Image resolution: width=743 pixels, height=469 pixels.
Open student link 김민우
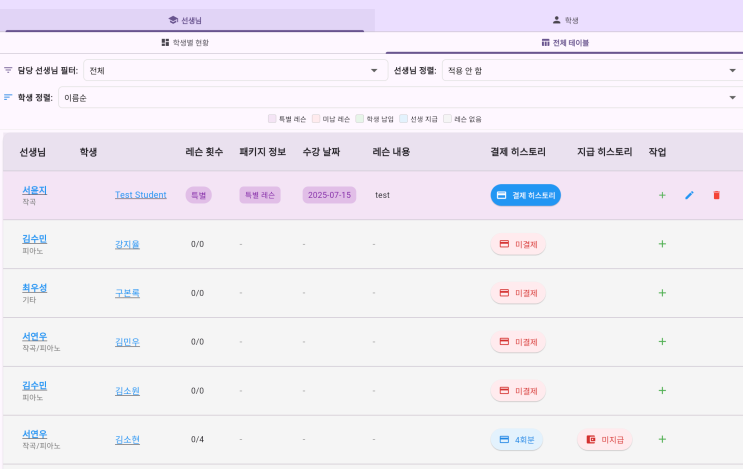pyautogui.click(x=127, y=342)
